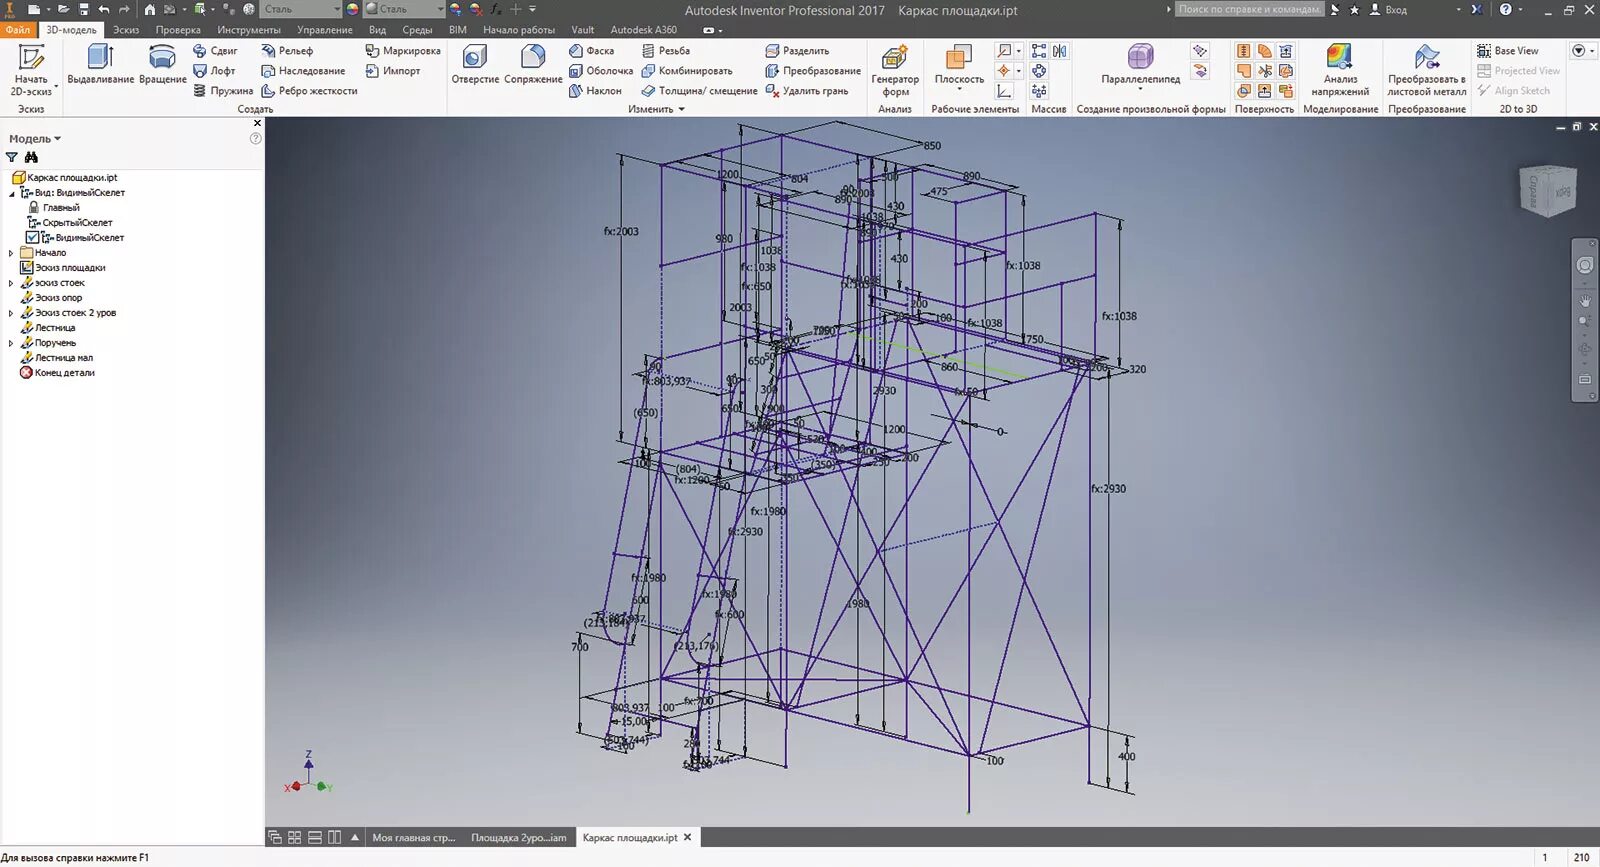Open the Модель browser dropdown

pos(35,139)
